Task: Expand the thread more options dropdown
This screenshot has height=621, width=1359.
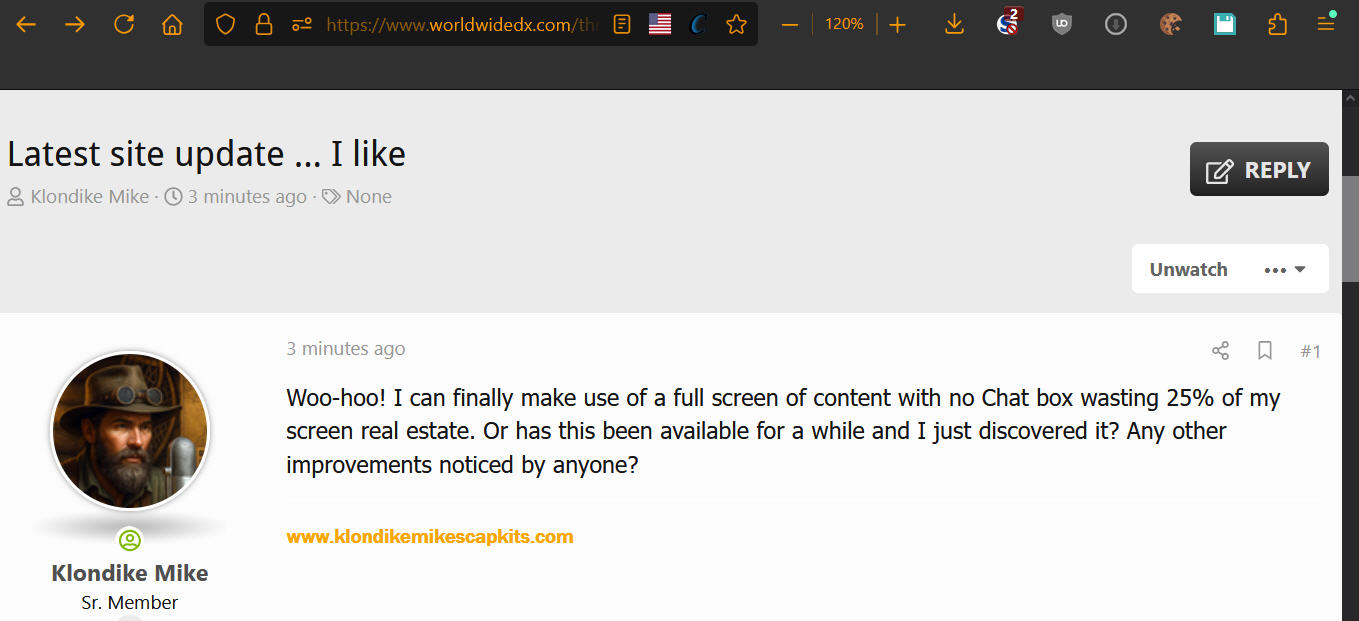Action: [1285, 269]
